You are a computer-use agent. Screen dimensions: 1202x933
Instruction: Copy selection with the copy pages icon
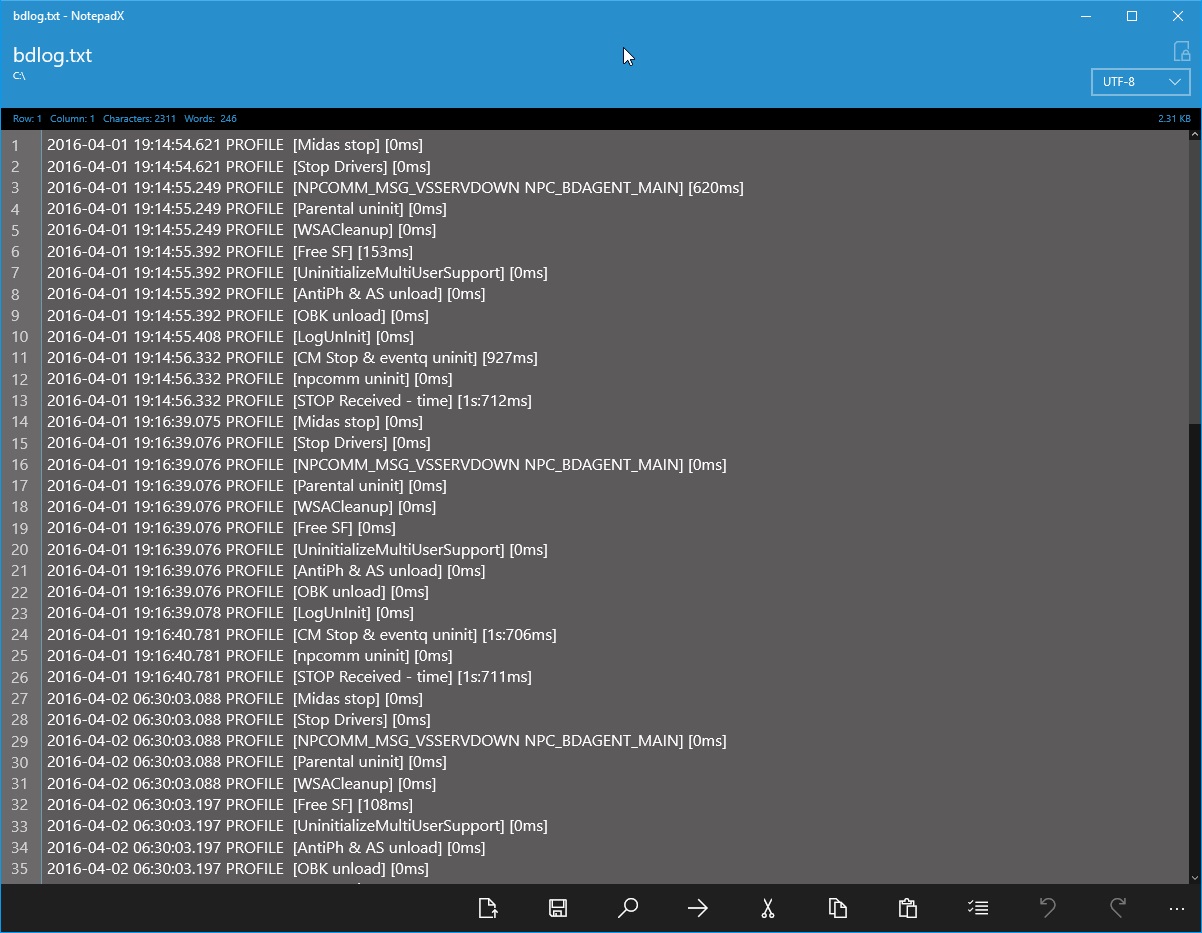pyautogui.click(x=837, y=908)
